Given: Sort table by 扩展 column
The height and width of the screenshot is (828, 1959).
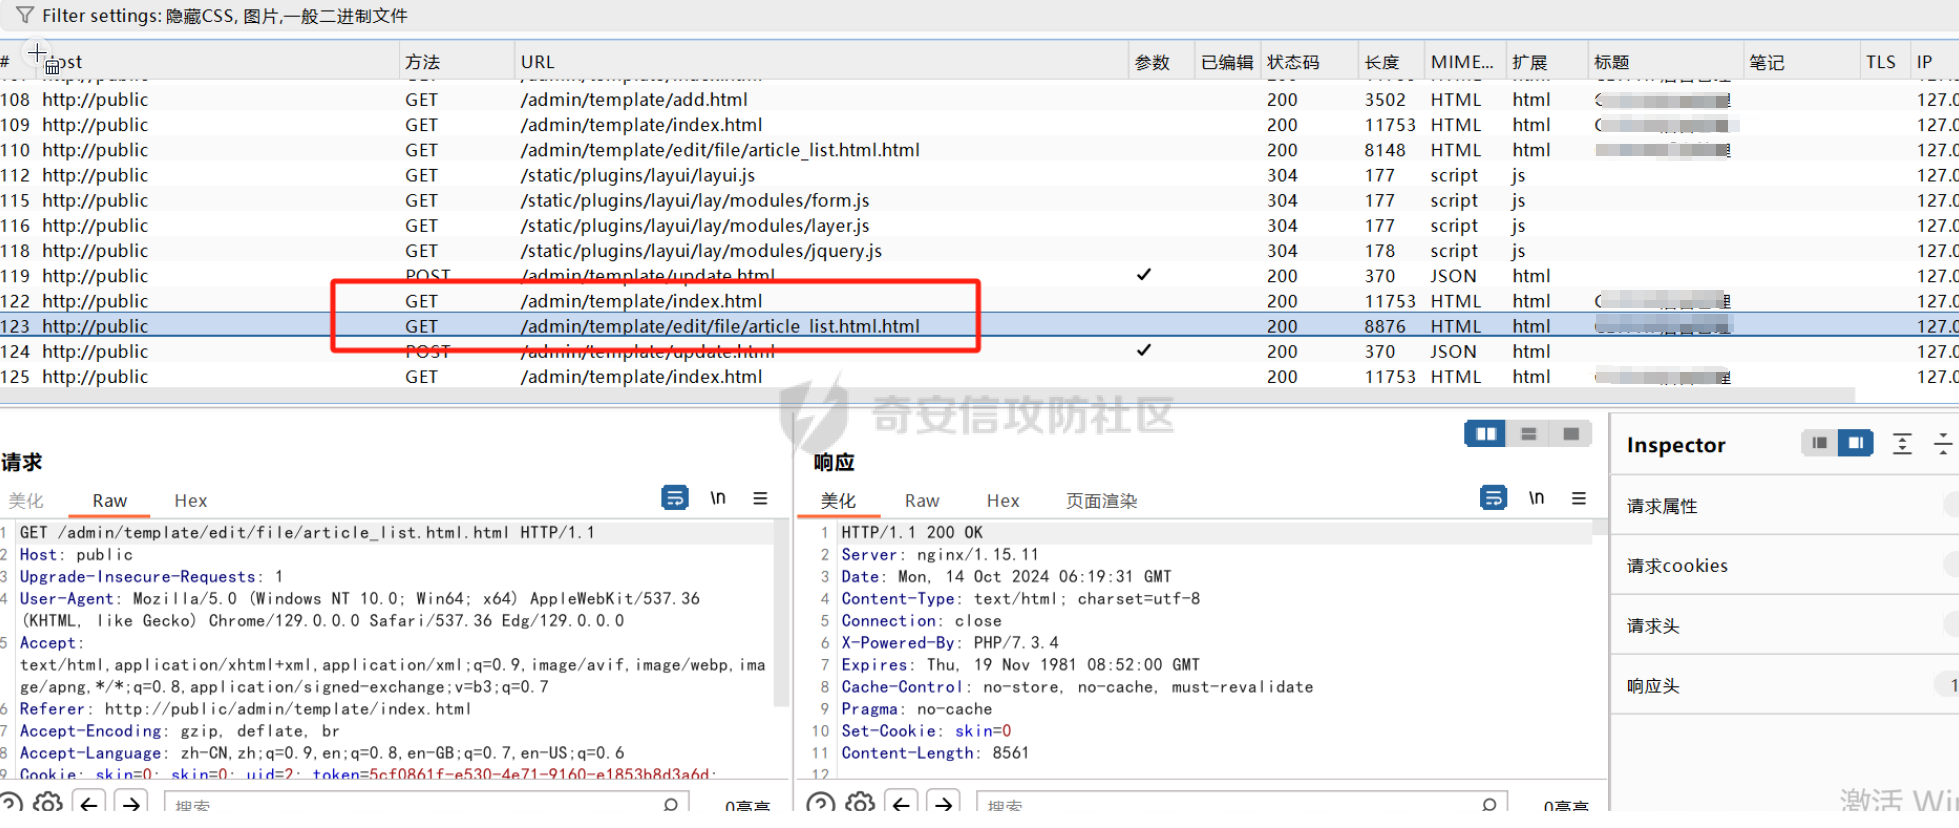Looking at the screenshot, I should (x=1547, y=62).
